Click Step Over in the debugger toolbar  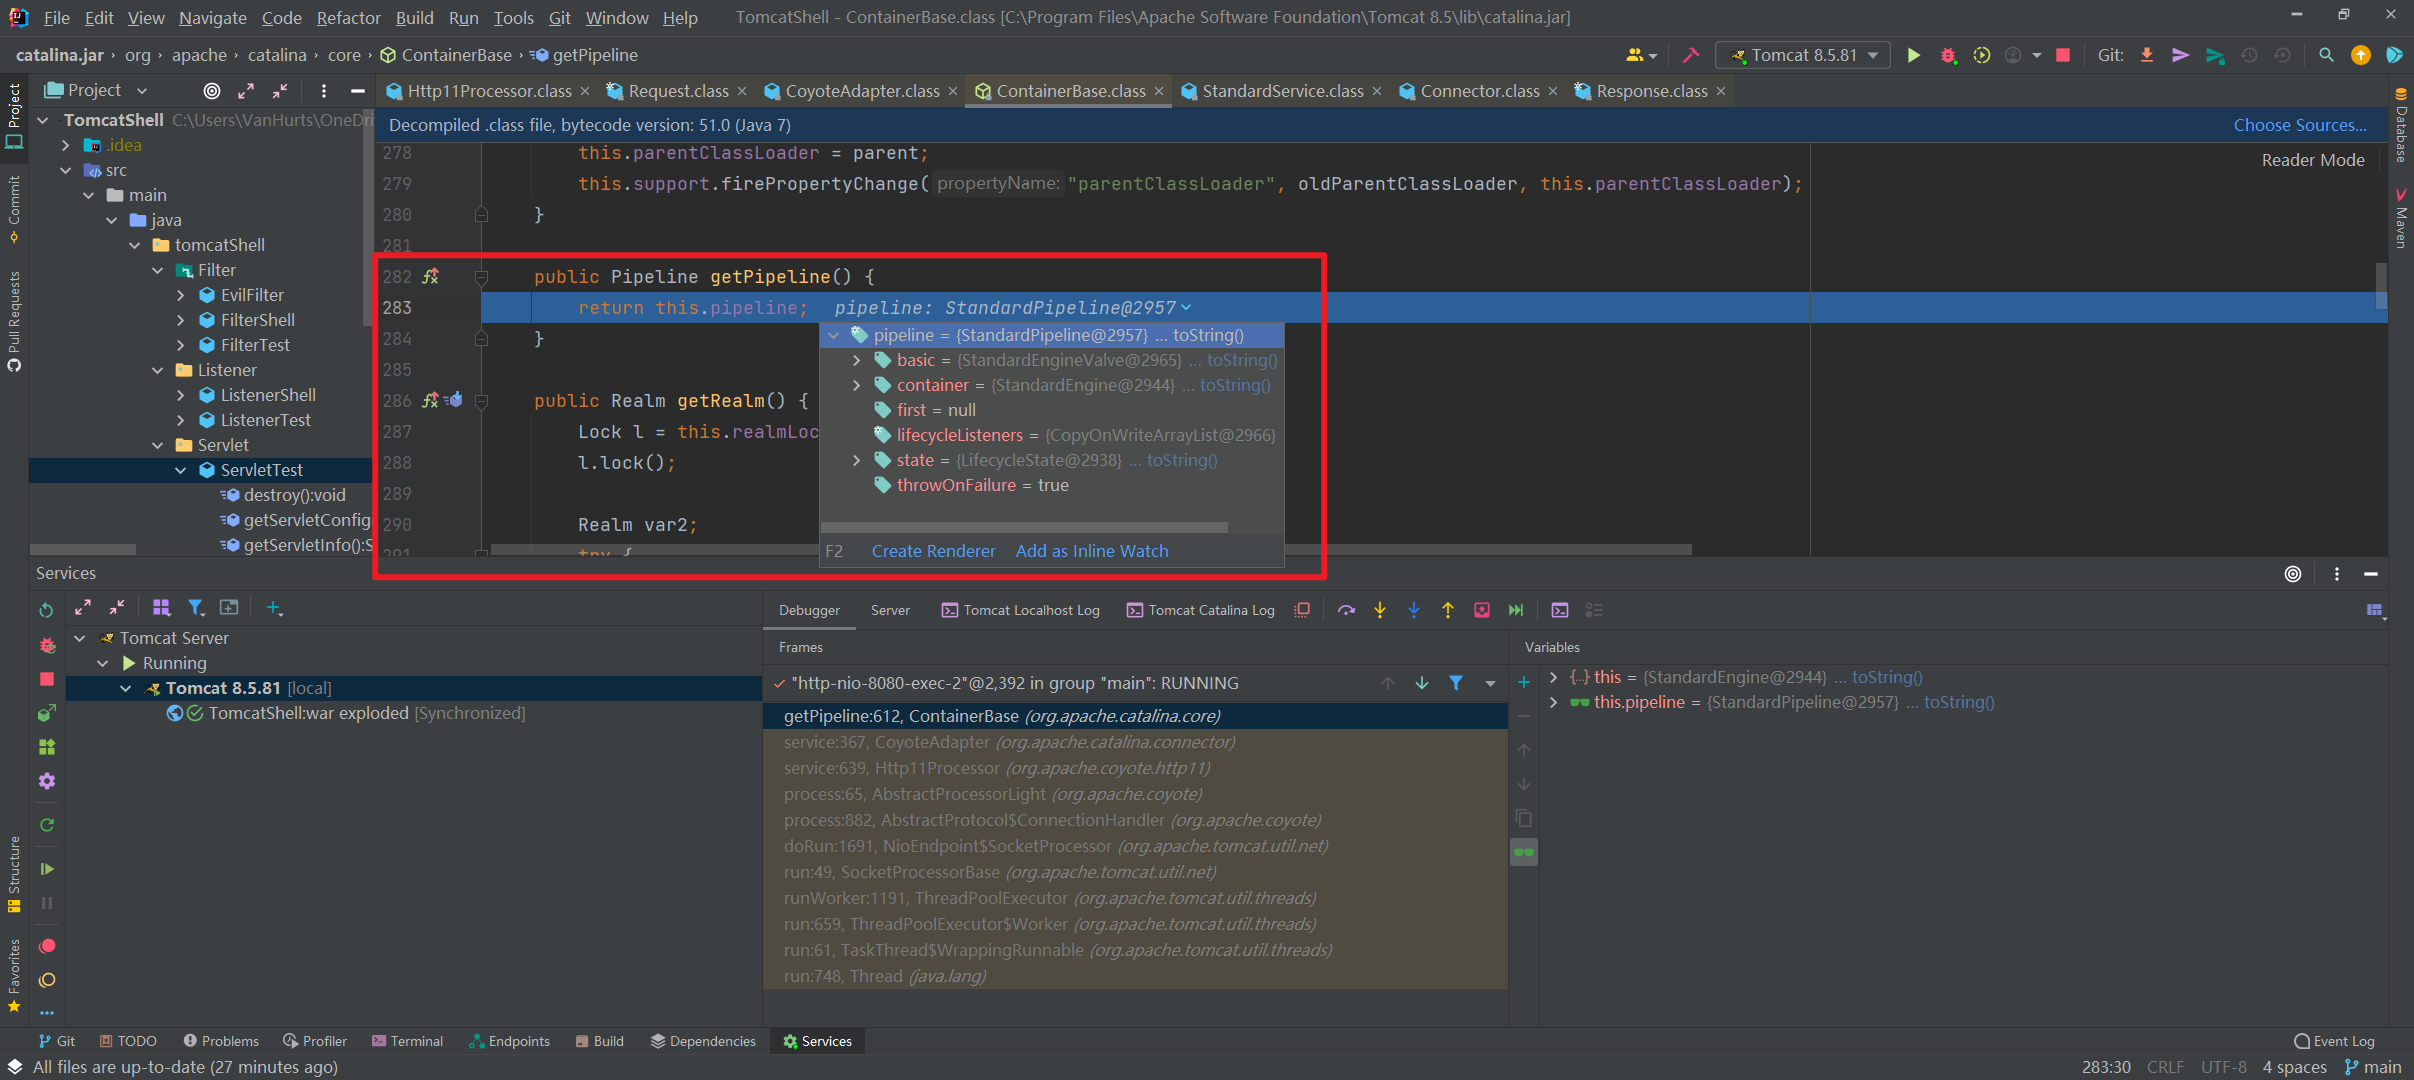pos(1345,610)
